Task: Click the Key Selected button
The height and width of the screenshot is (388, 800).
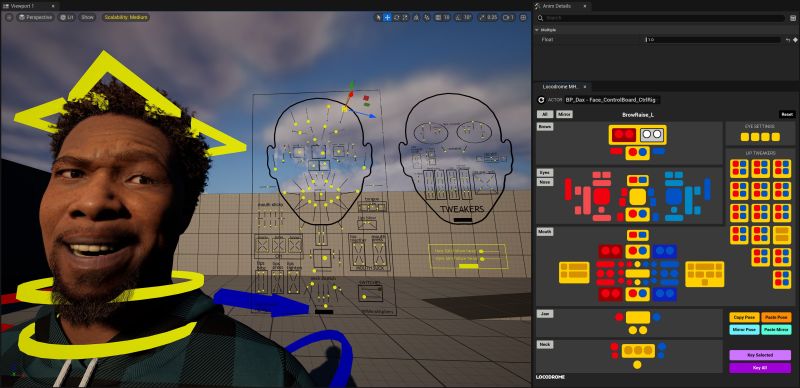Action: pos(760,355)
